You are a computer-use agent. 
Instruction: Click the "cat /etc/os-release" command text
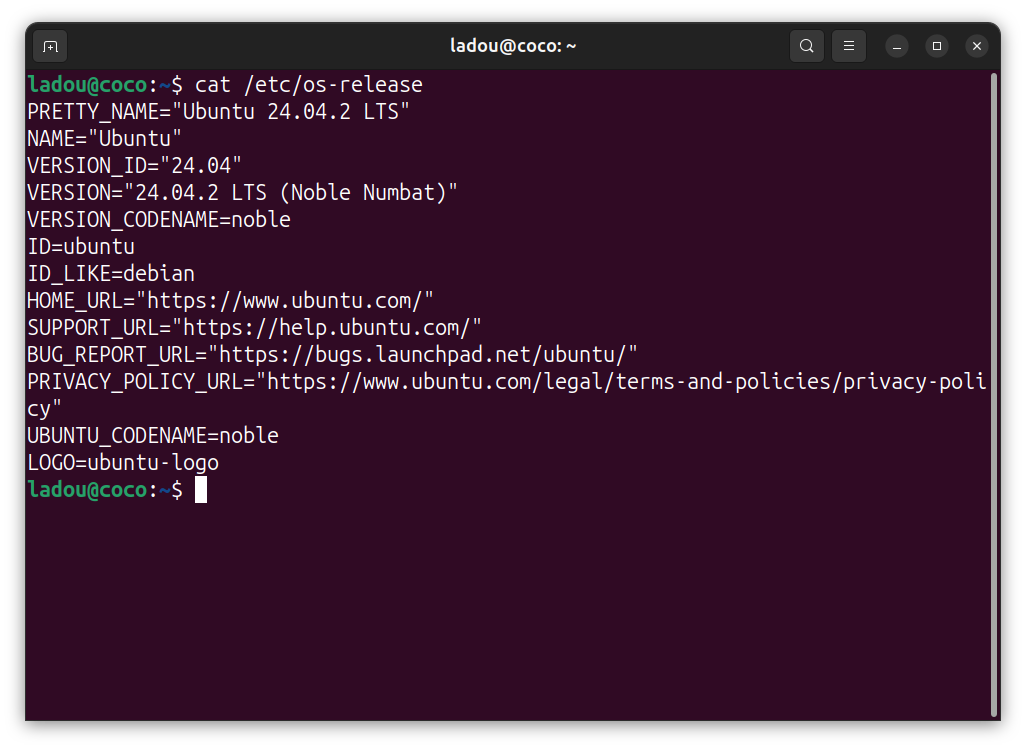[309, 84]
